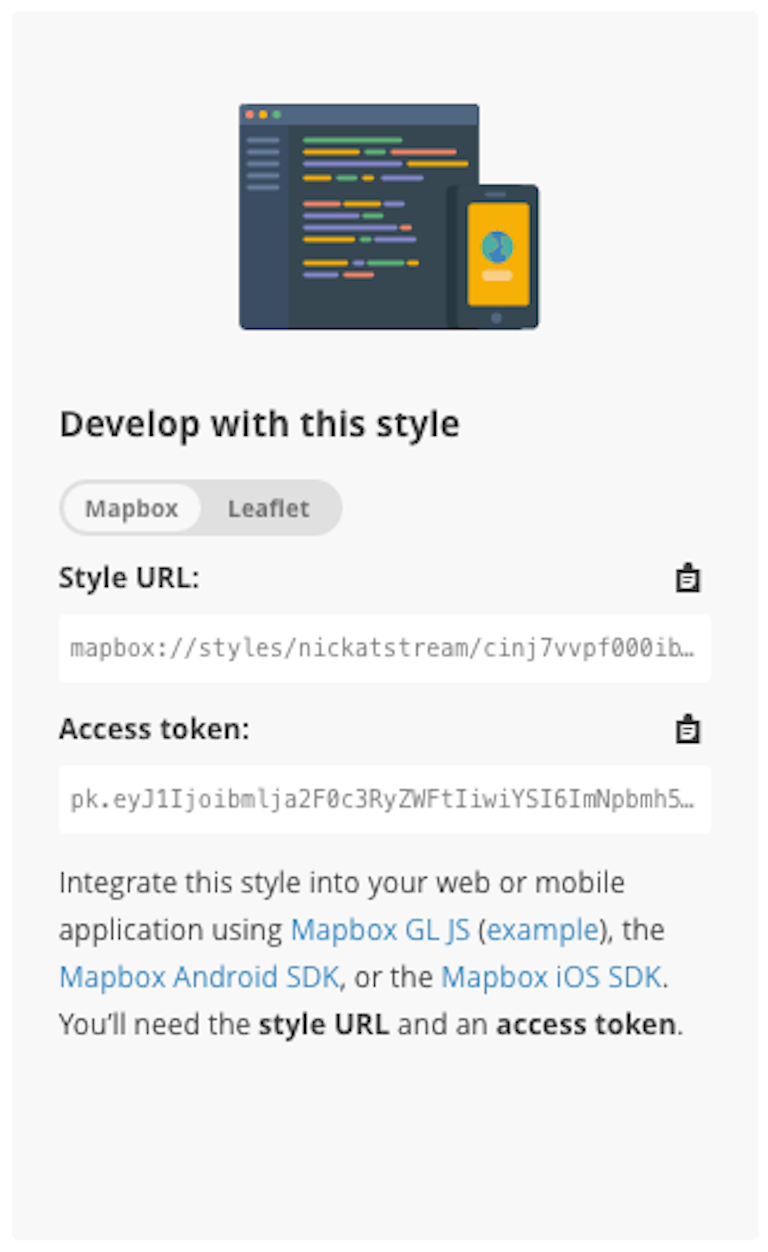Click the yellow dot in illustrated code window
This screenshot has width=768, height=1252.
click(263, 114)
